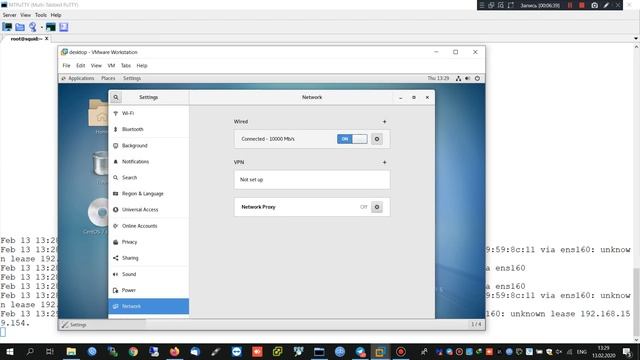This screenshot has height=360, width=640.
Task: Open MTPuTTY Help menu
Action: click(x=56, y=15)
